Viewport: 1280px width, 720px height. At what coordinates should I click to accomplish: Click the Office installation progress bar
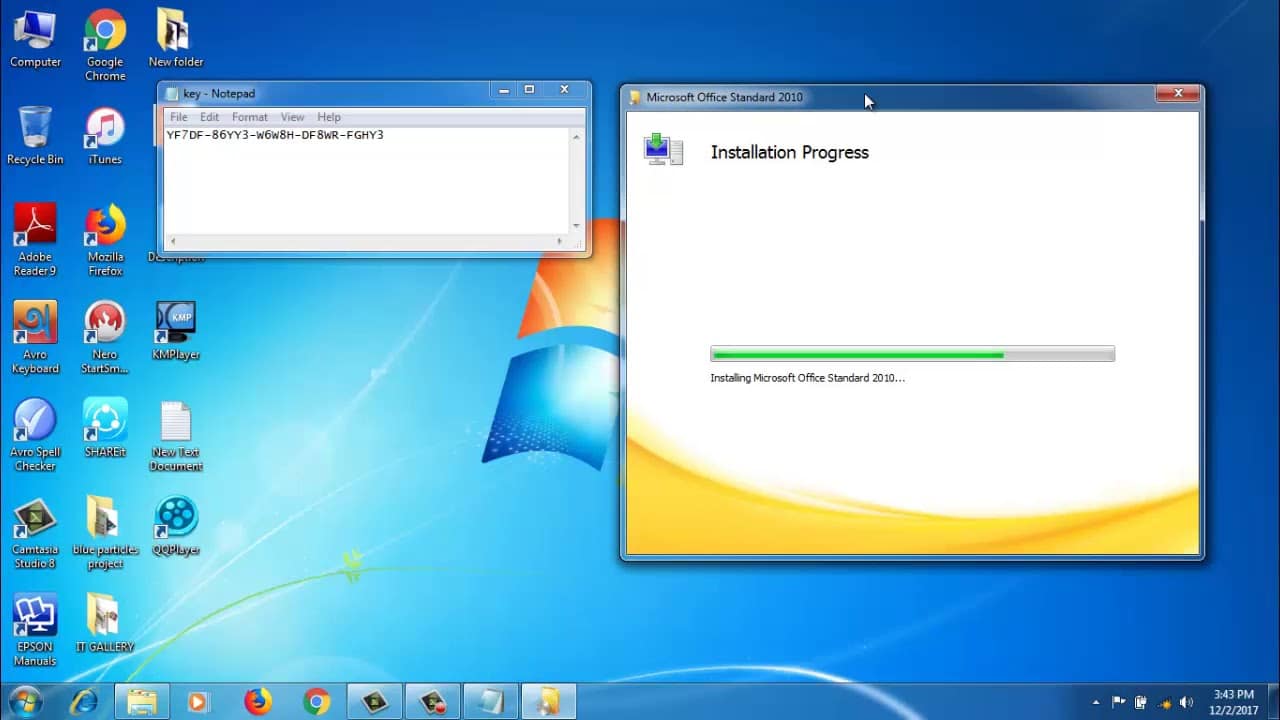912,354
